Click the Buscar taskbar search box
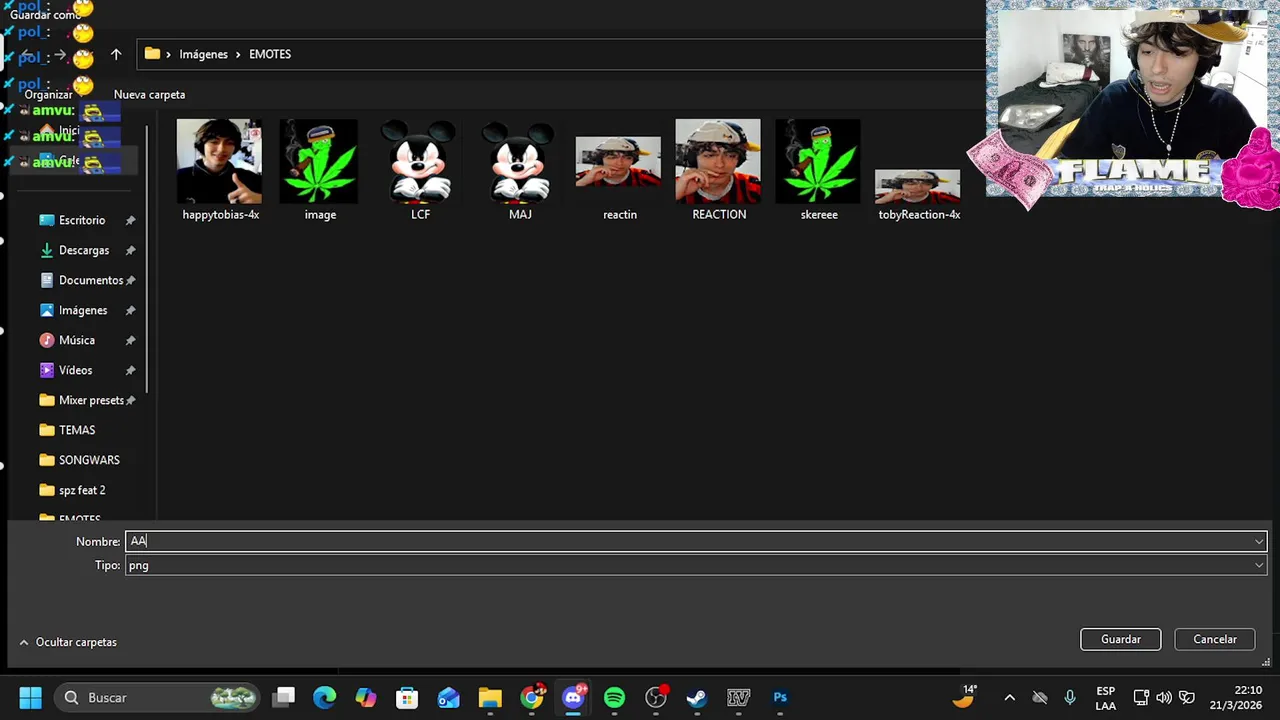 pos(158,697)
